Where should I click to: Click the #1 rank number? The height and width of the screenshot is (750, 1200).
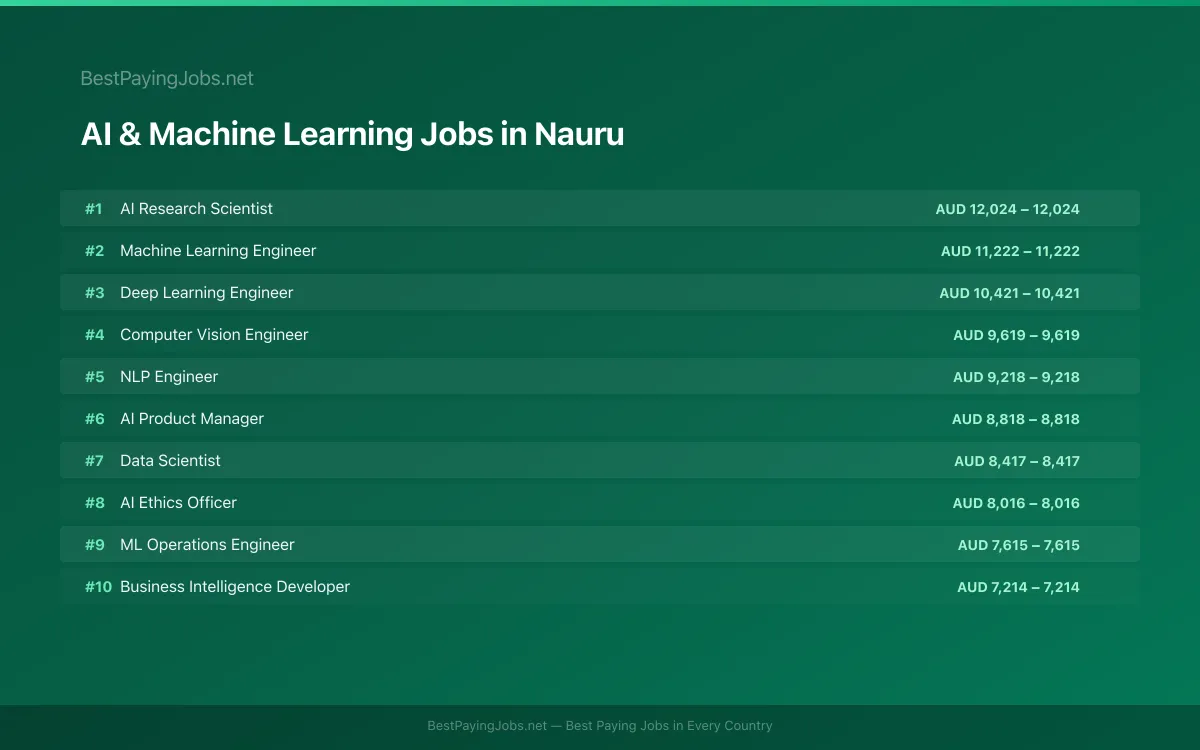(x=93, y=209)
